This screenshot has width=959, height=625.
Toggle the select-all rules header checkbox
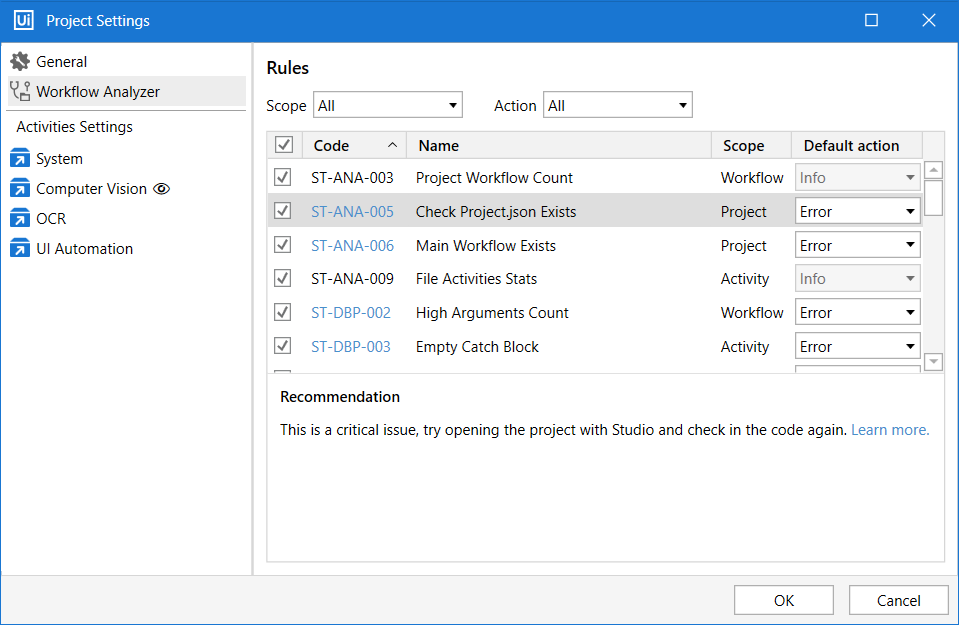(284, 146)
